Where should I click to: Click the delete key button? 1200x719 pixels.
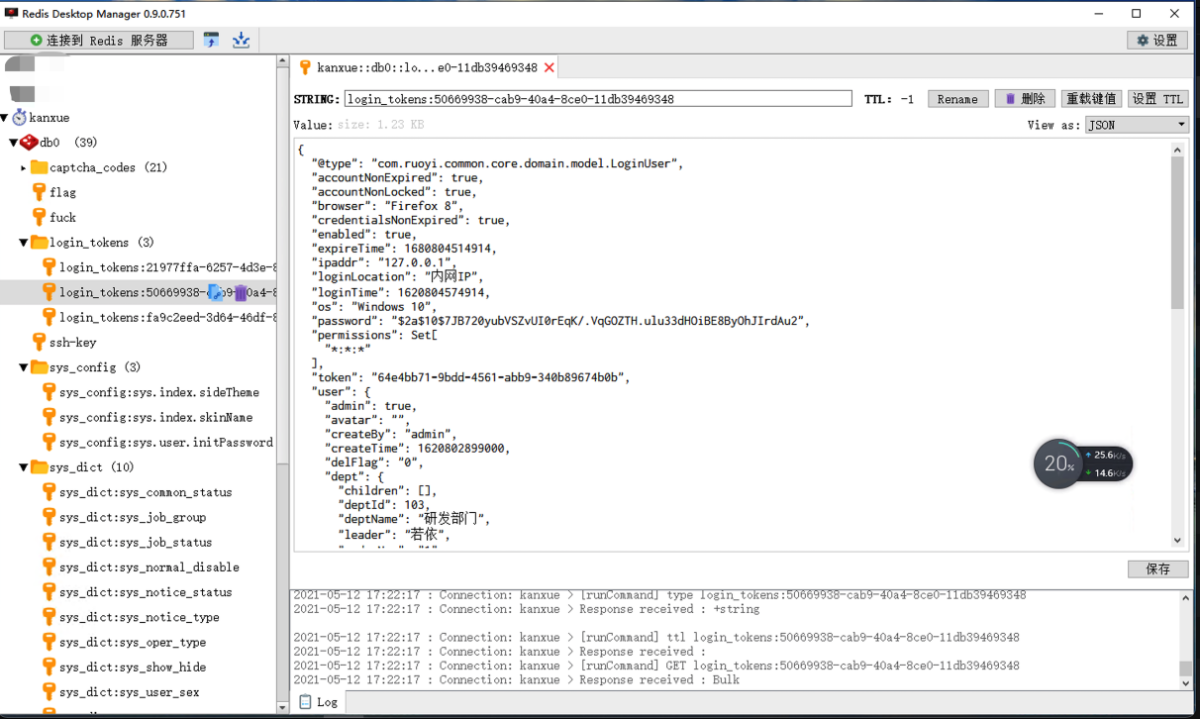(1025, 99)
